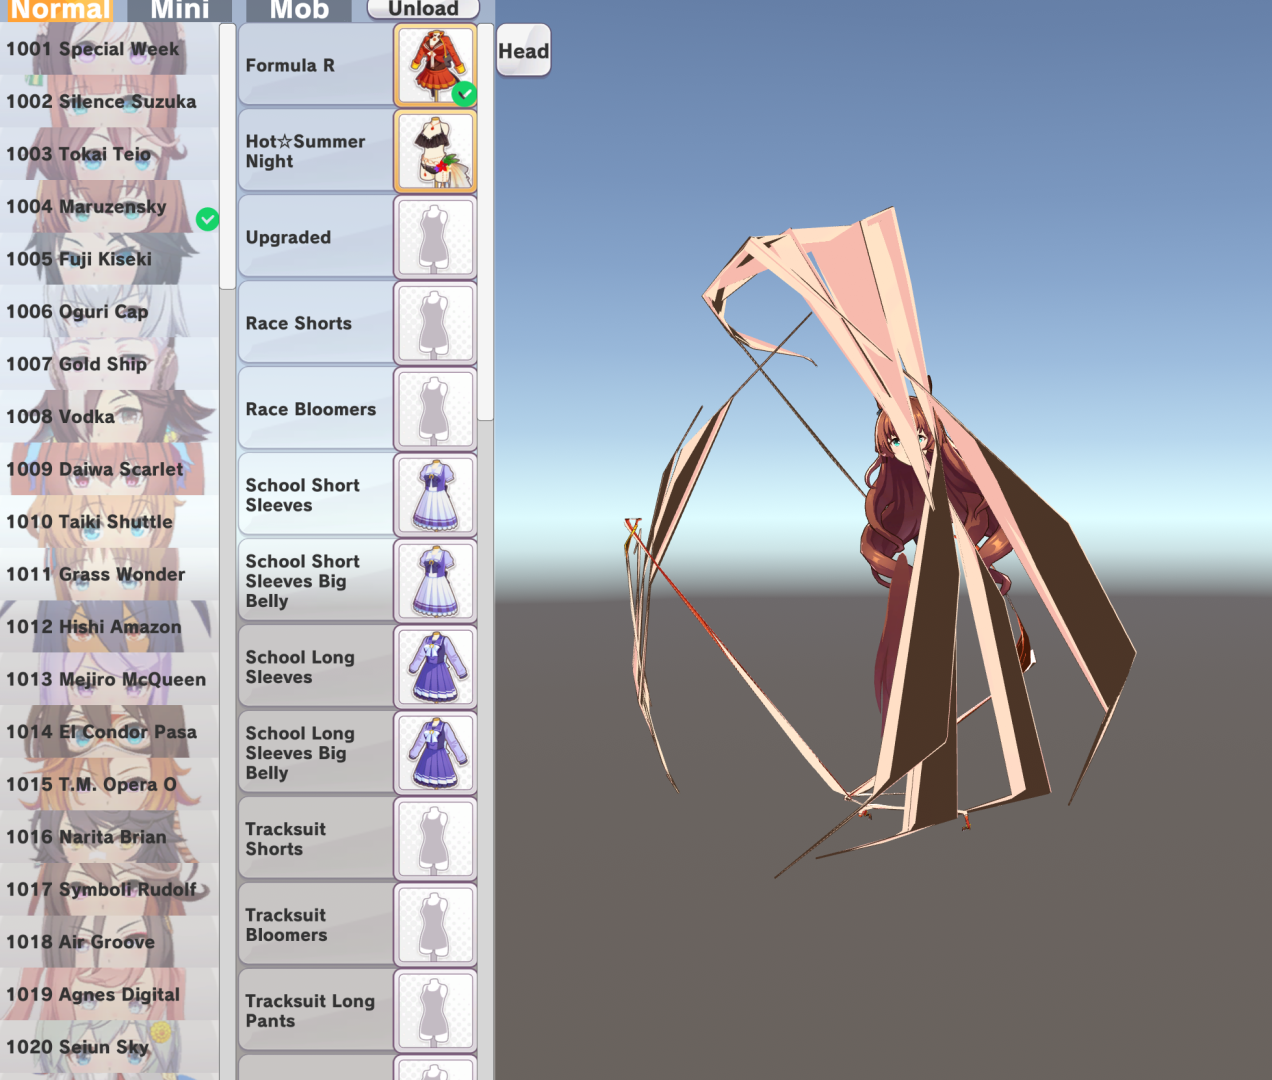Click the Unload button
Image resolution: width=1272 pixels, height=1080 pixels.
[423, 9]
